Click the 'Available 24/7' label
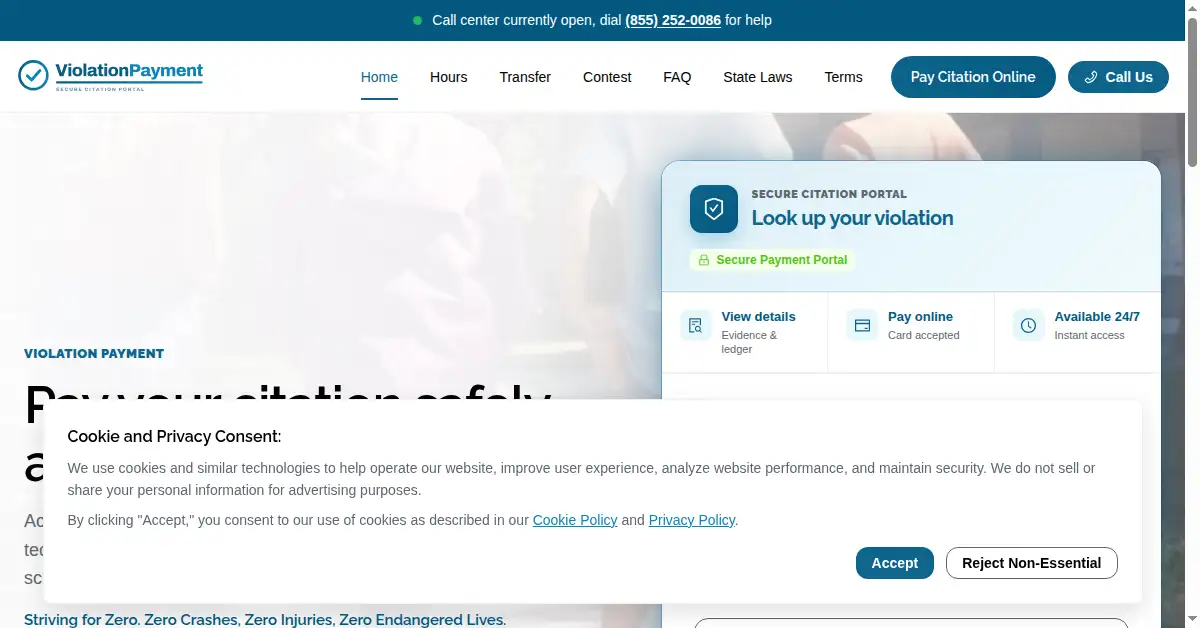This screenshot has width=1200, height=628. click(1097, 317)
